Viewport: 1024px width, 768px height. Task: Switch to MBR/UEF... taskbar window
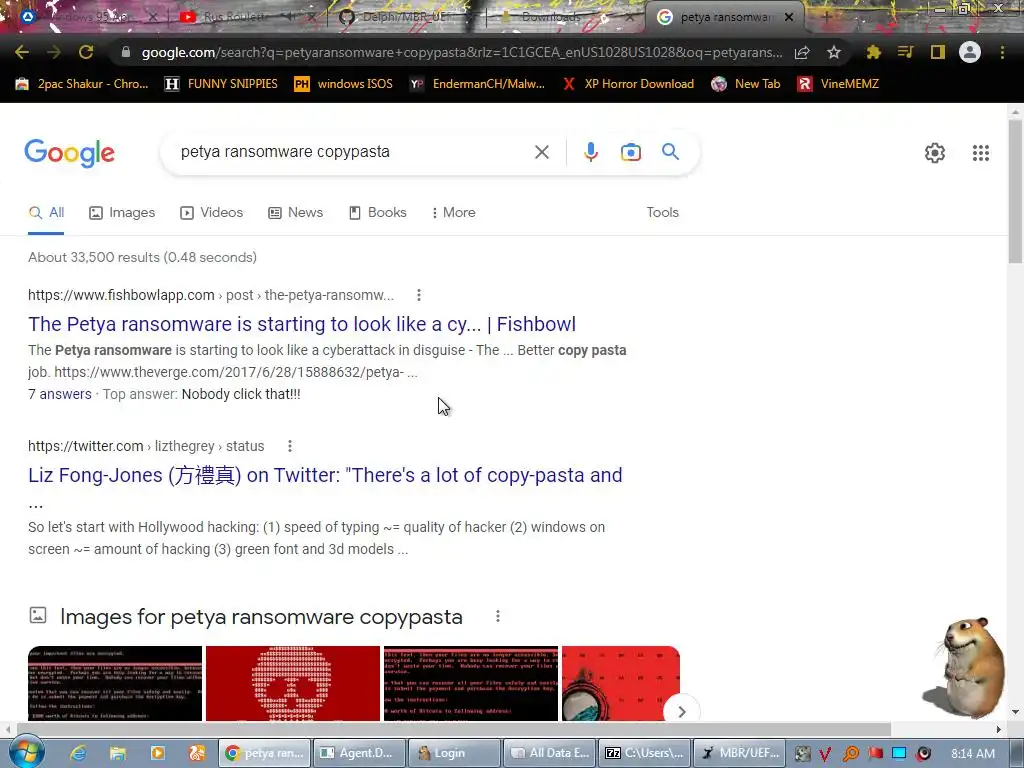pos(740,754)
